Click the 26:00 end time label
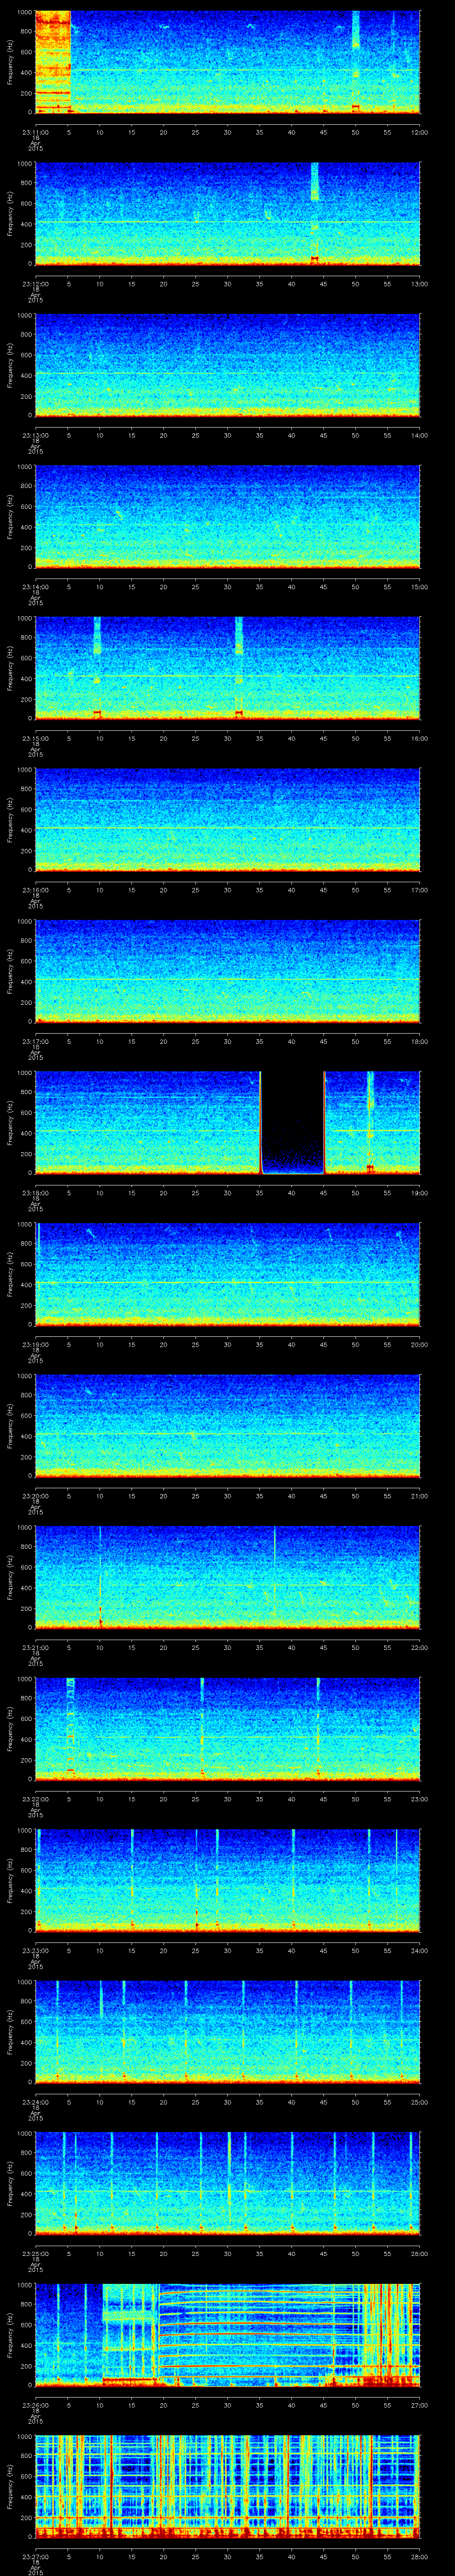The image size is (455, 2576). [x=419, y=2253]
